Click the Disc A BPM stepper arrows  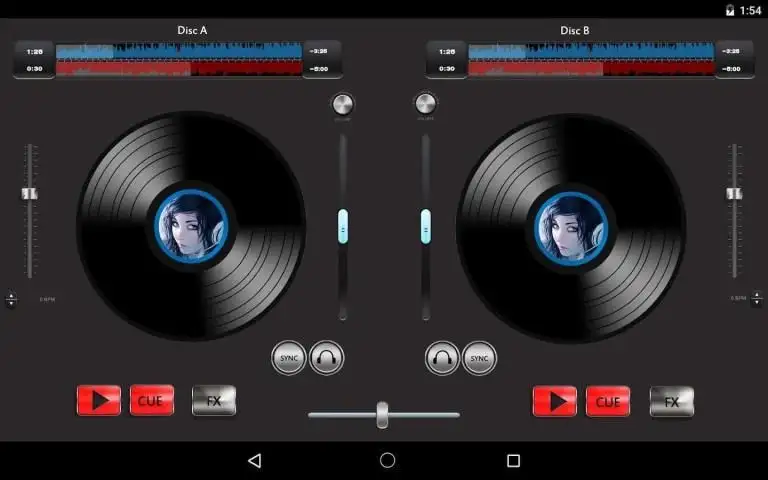point(11,299)
